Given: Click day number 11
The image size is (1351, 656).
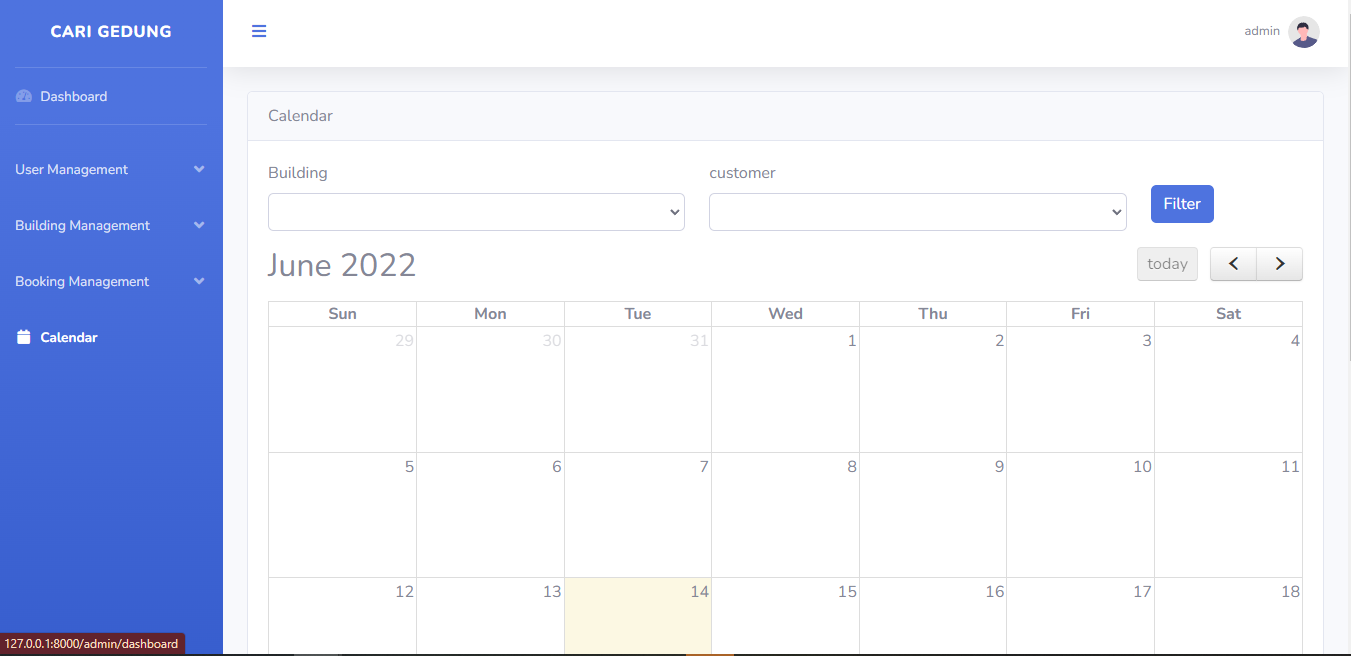Looking at the screenshot, I should point(1291,467).
